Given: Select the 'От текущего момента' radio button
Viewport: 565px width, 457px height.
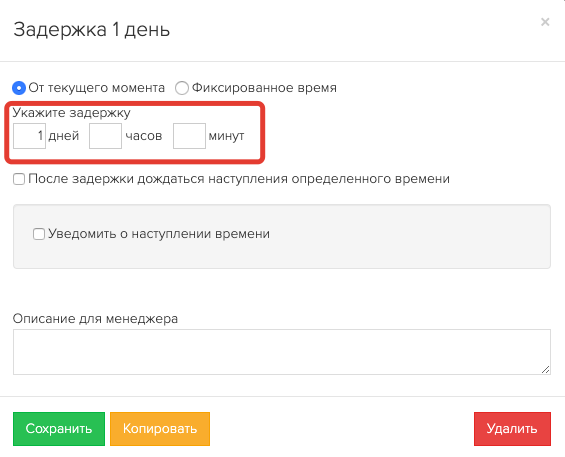Looking at the screenshot, I should click(x=19, y=88).
